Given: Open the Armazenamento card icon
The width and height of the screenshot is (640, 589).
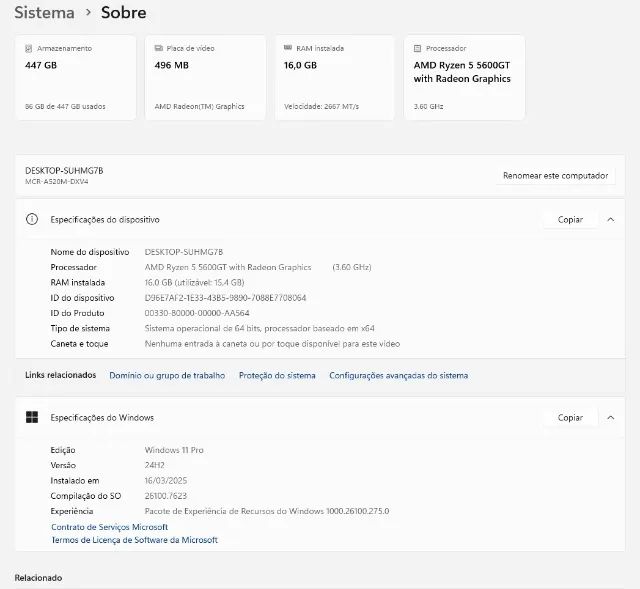Looking at the screenshot, I should point(29,49).
